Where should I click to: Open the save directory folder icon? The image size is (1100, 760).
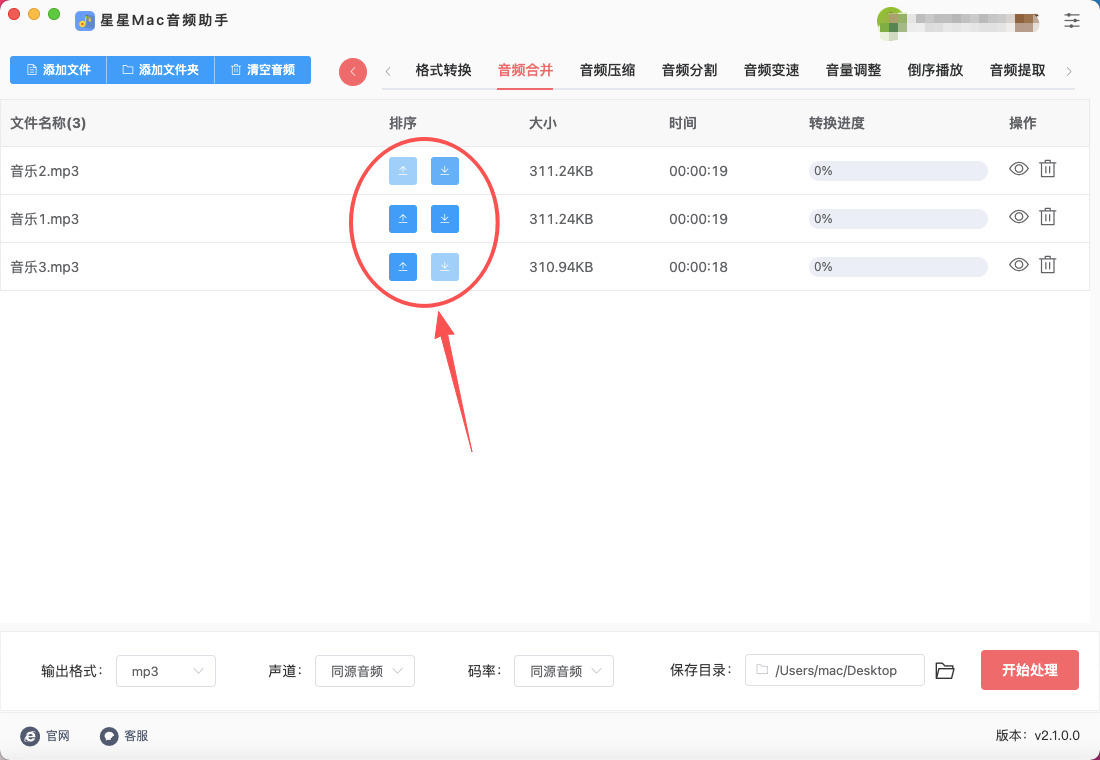click(945, 671)
